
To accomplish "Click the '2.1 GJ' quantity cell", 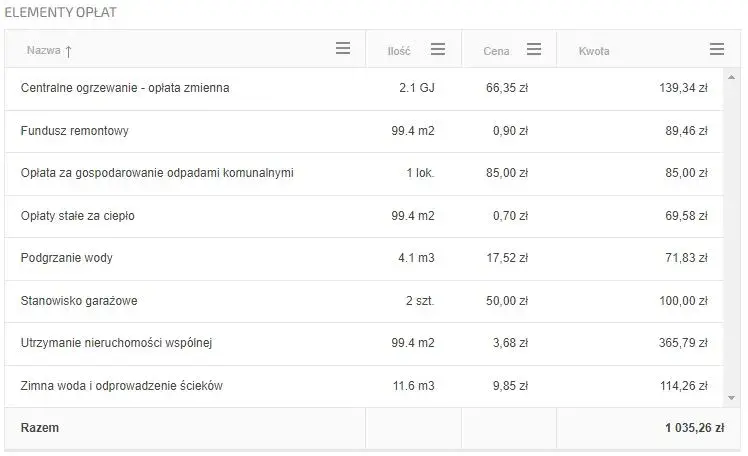I will tap(417, 88).
